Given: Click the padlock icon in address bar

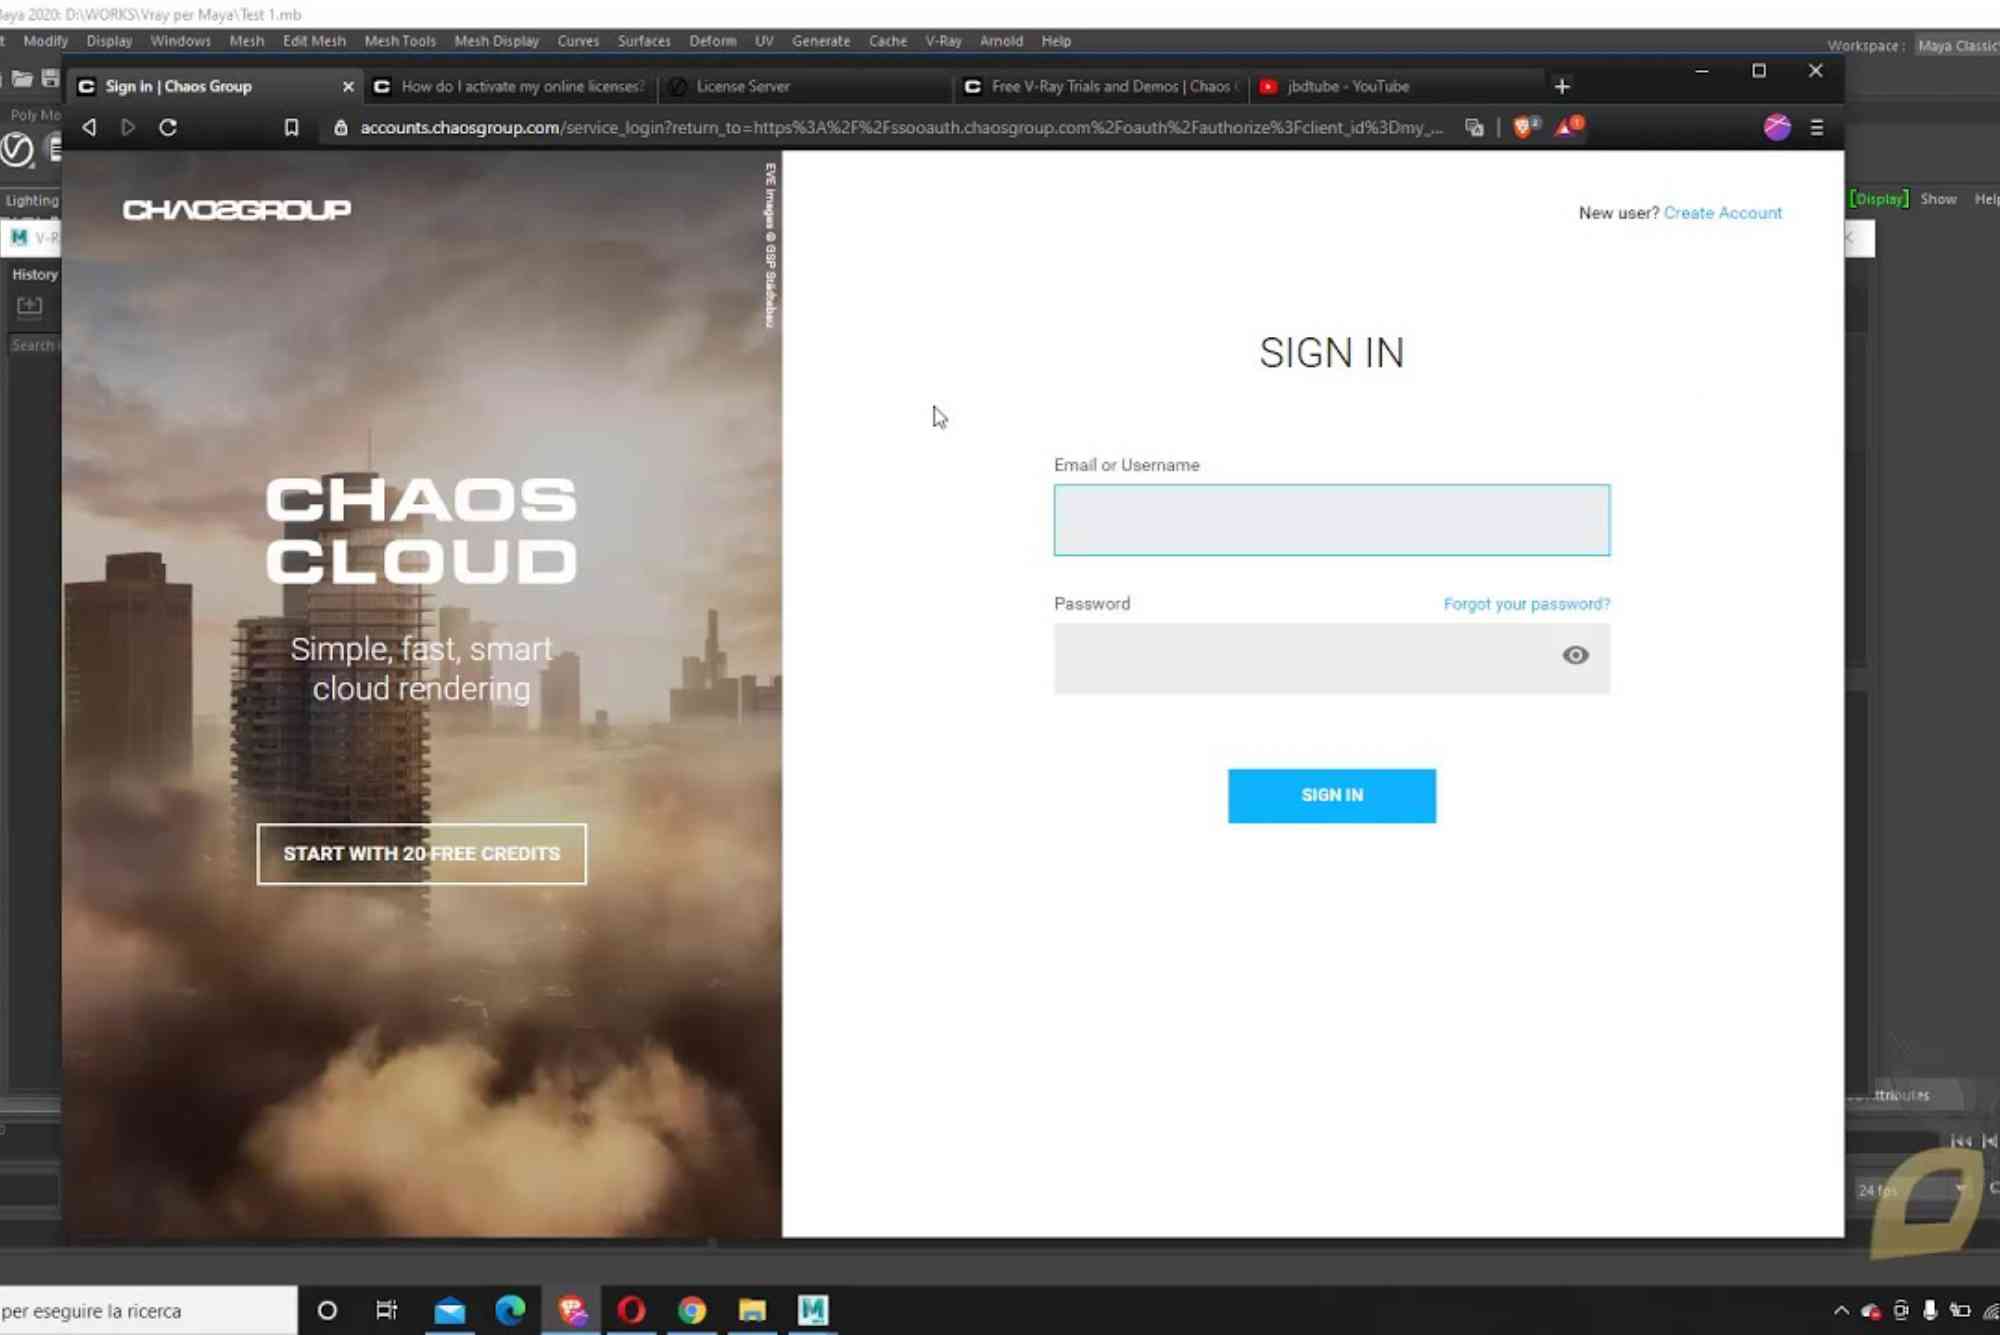Looking at the screenshot, I should pos(341,127).
